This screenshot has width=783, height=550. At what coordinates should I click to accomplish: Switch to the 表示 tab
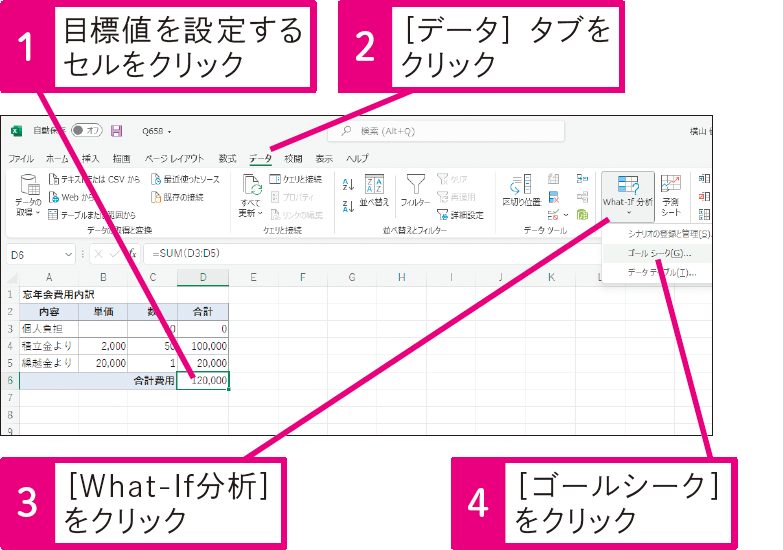point(324,159)
